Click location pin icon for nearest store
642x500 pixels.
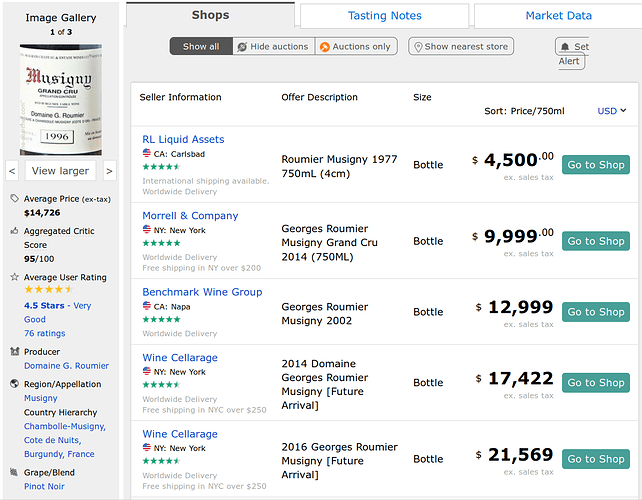coord(416,47)
